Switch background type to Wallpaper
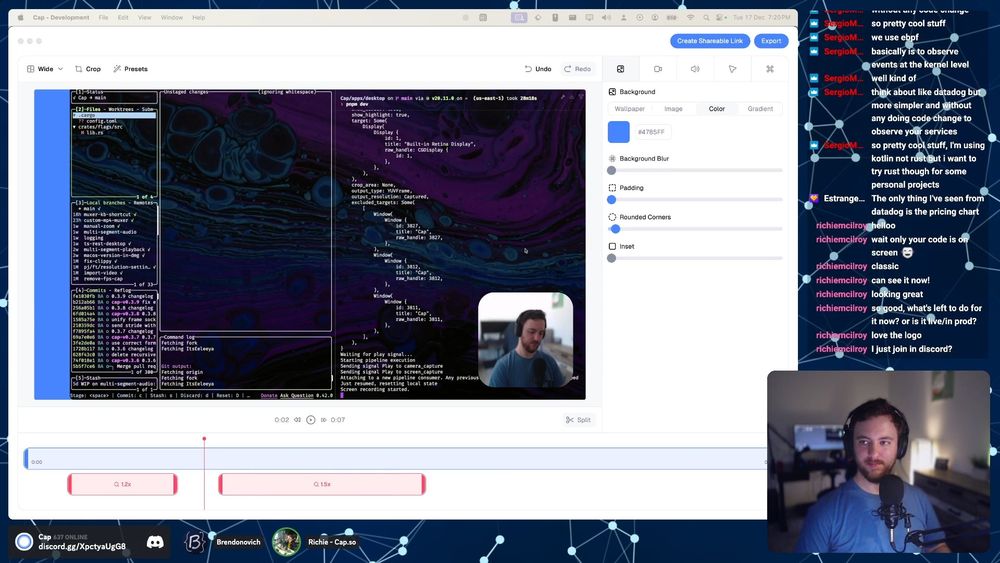Screen dimensions: 1000x563 [629, 109]
